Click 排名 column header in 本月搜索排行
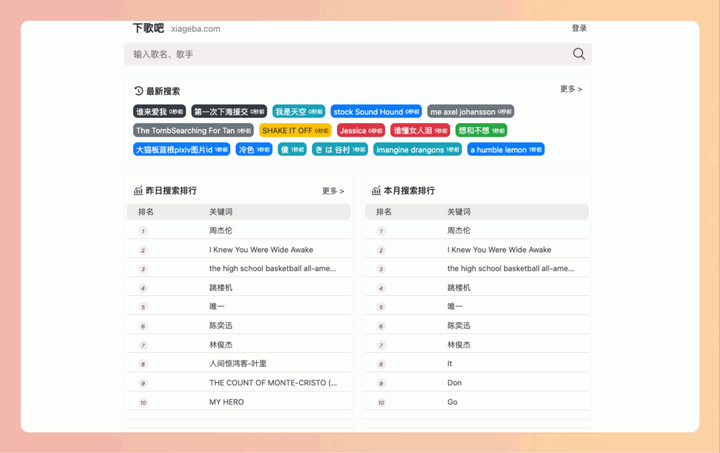This screenshot has width=720, height=453. pyautogui.click(x=384, y=212)
